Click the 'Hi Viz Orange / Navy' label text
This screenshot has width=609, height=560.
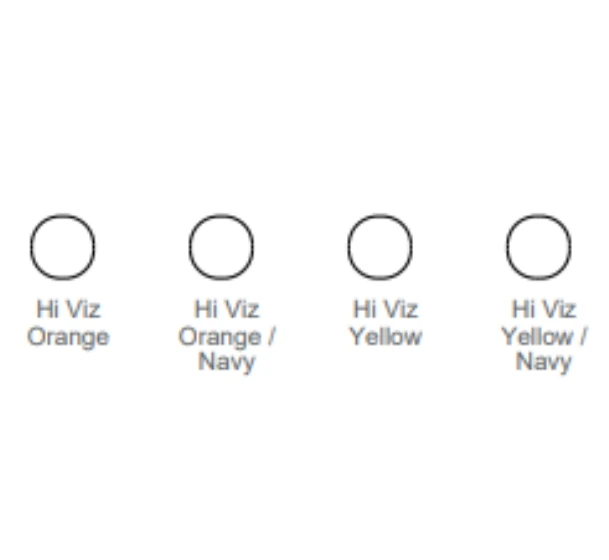[227, 336]
